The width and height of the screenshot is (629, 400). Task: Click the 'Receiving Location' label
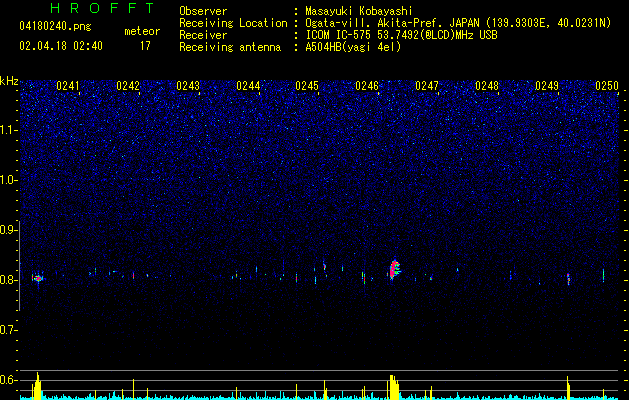233,23
